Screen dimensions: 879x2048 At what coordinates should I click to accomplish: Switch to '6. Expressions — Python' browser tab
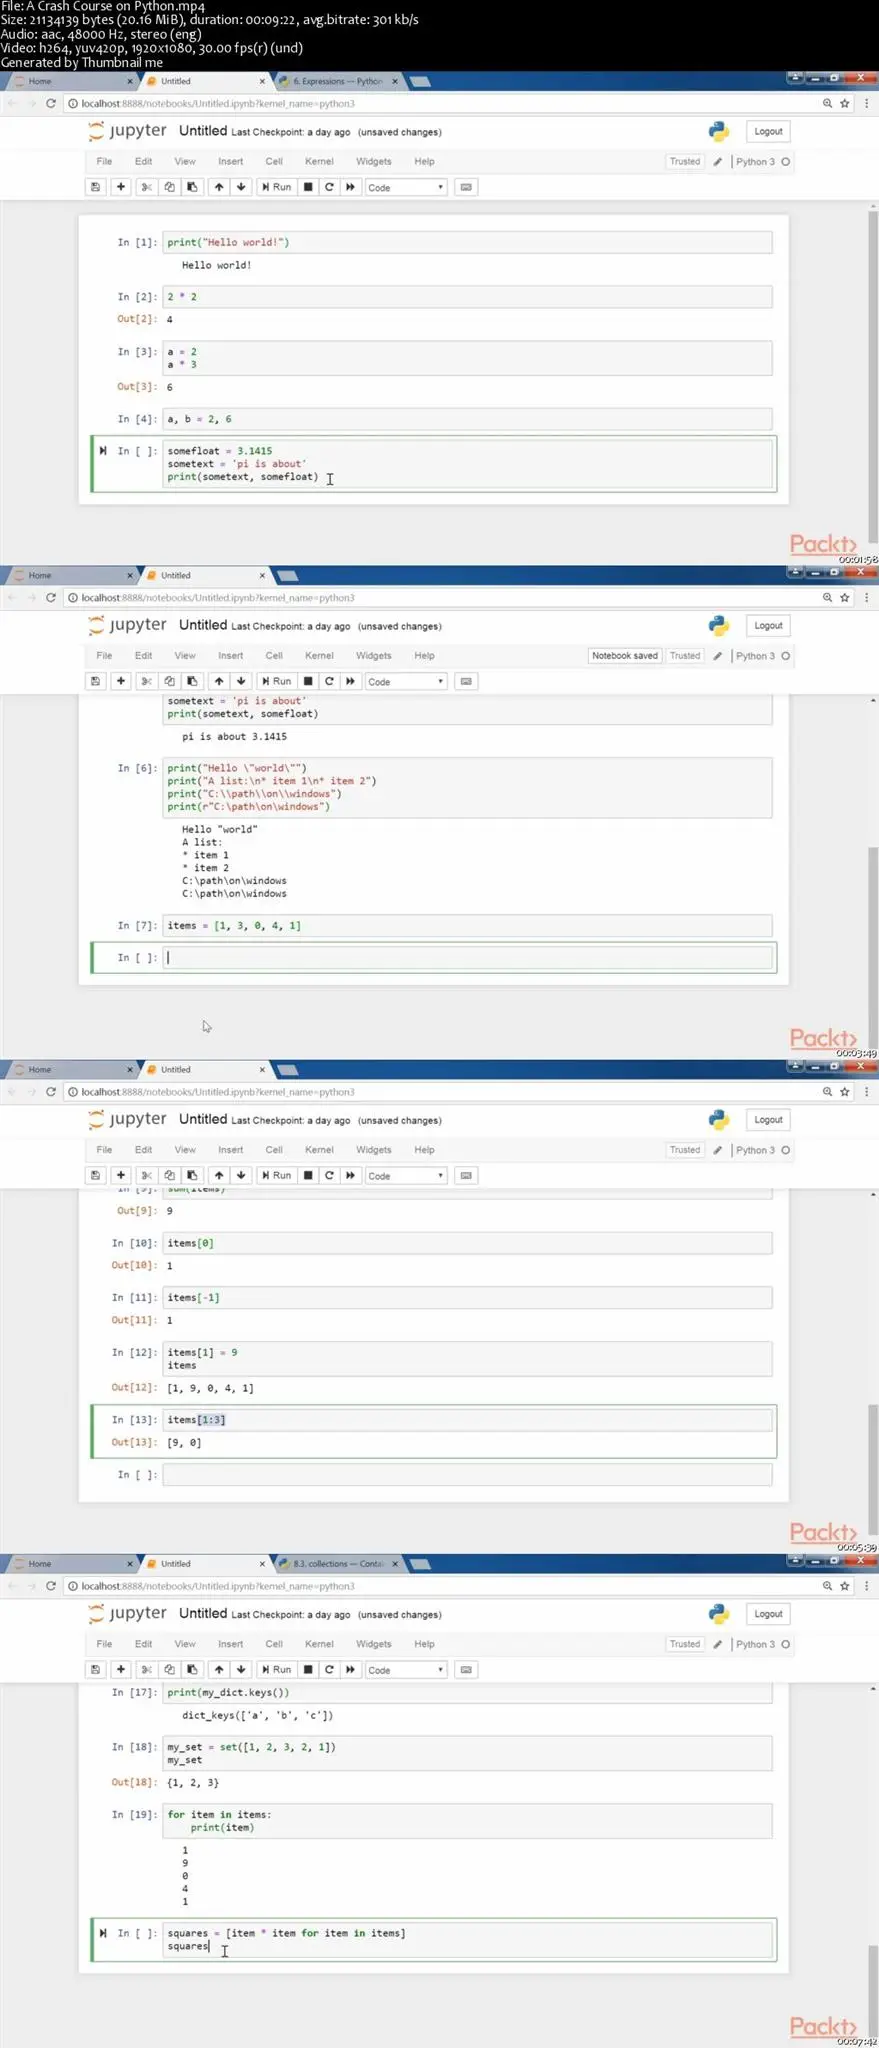point(337,81)
